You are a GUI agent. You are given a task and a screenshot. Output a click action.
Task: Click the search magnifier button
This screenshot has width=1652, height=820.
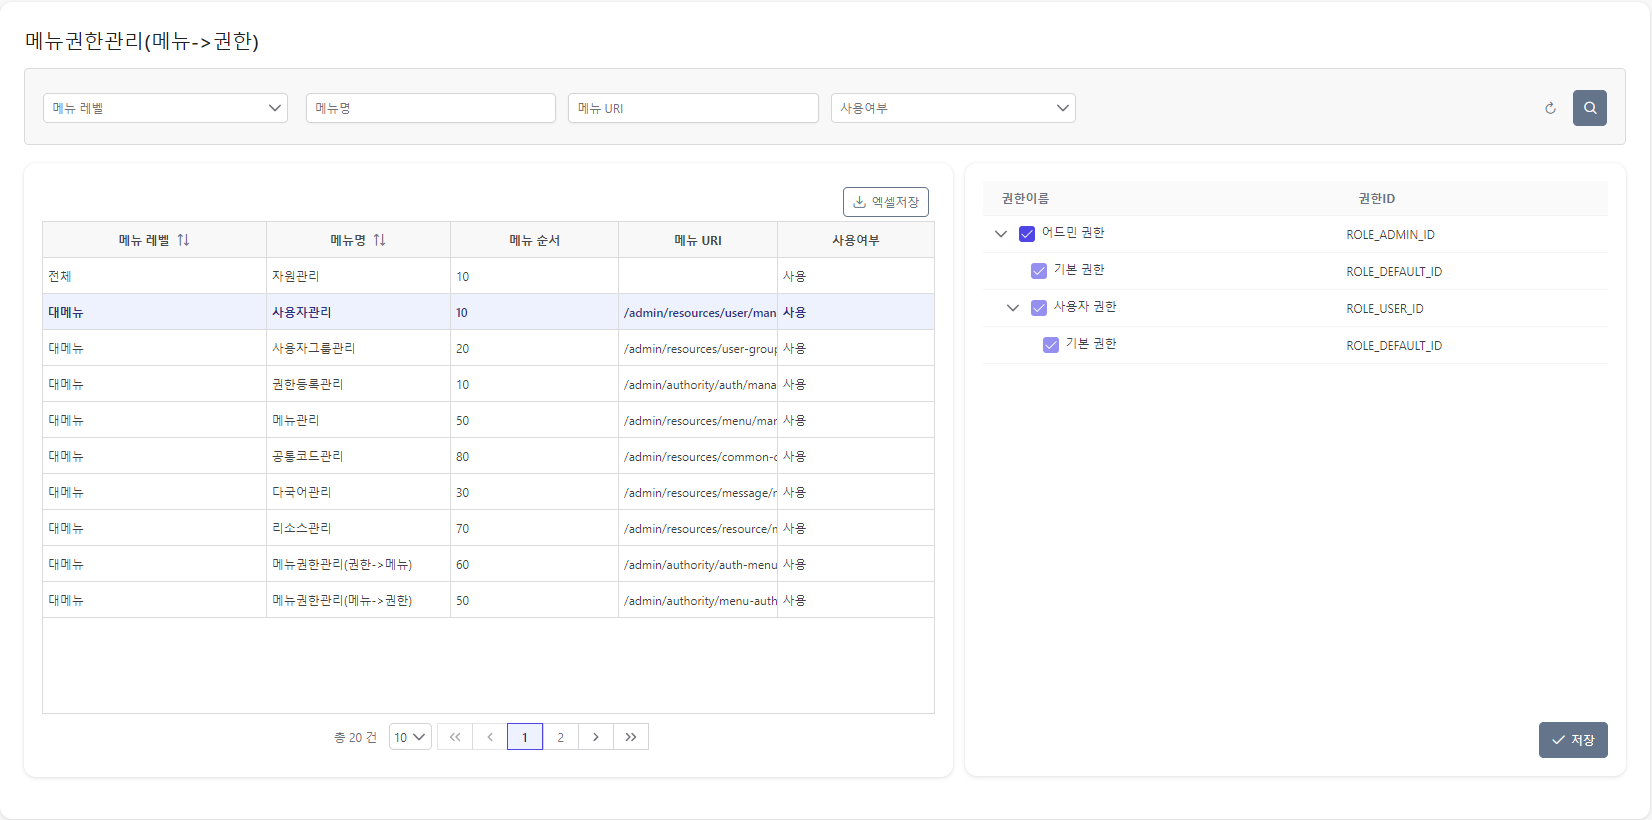tap(1589, 108)
